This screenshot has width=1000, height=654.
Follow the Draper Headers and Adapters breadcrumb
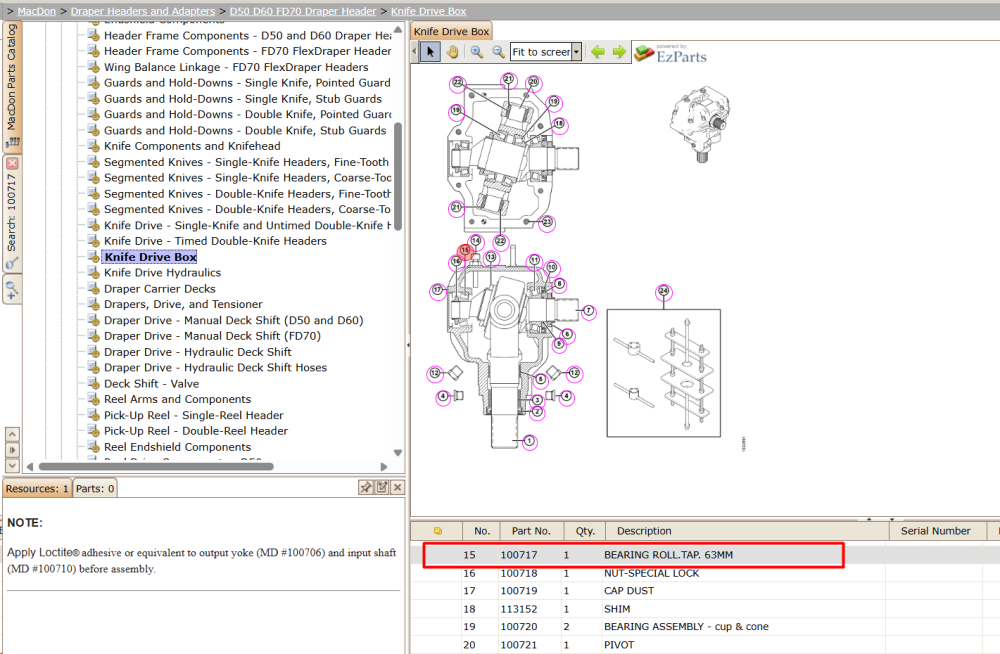(x=143, y=11)
